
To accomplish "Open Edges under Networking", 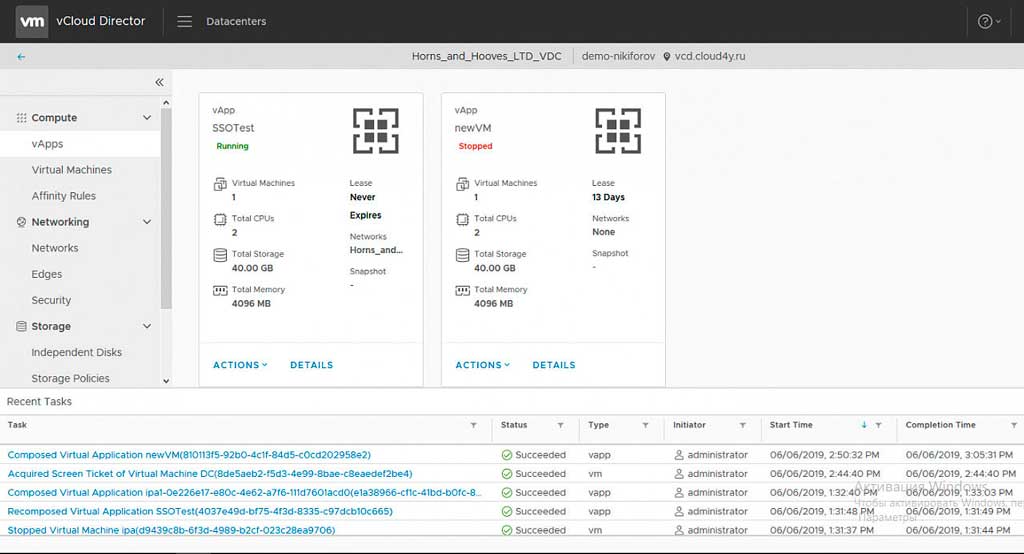I will tap(46, 274).
